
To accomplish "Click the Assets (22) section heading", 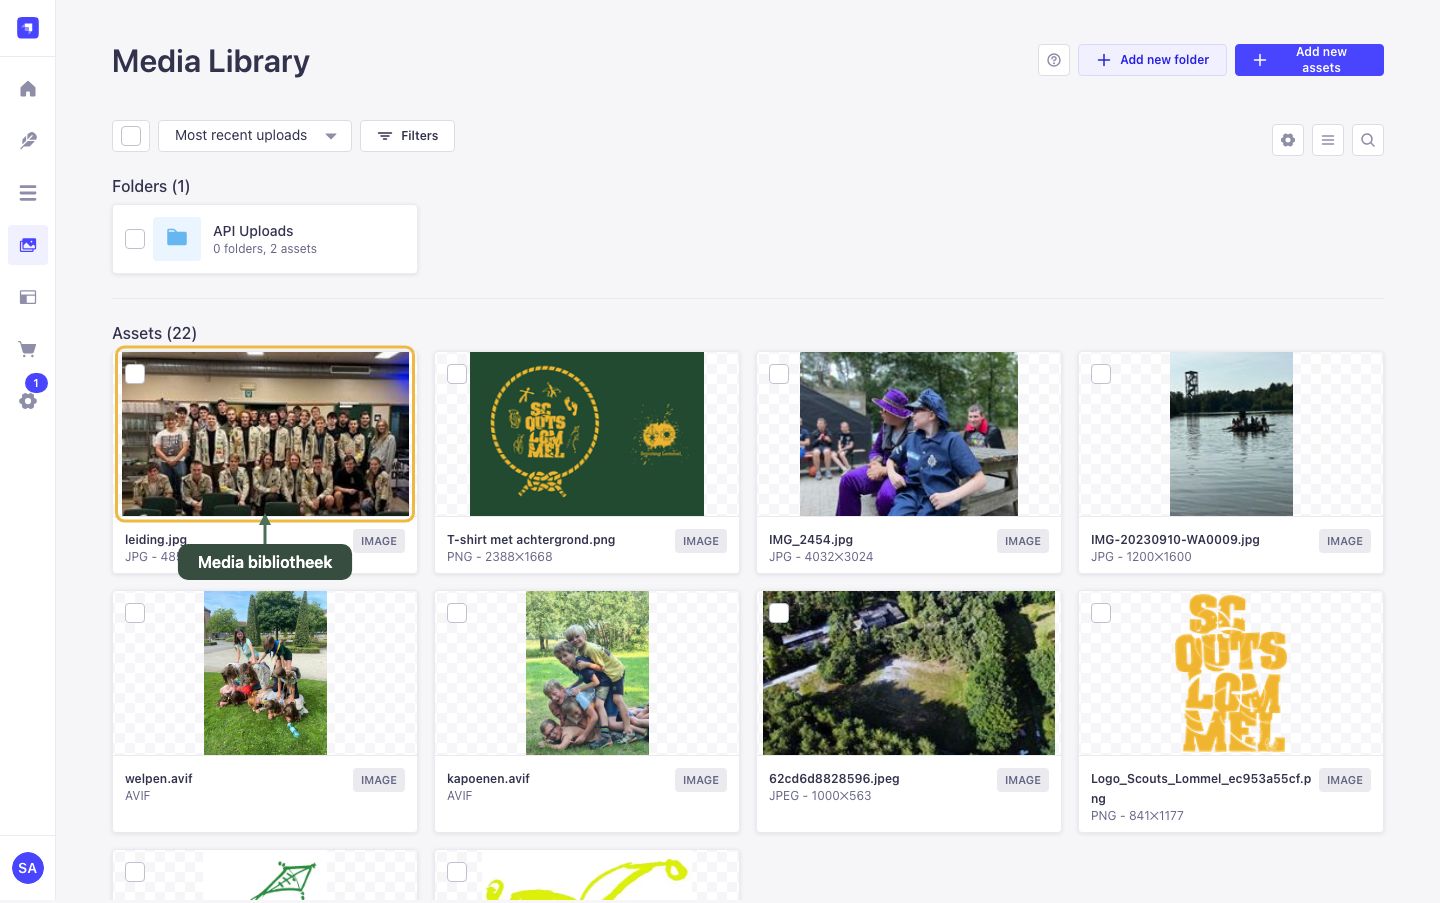I will coord(154,333).
